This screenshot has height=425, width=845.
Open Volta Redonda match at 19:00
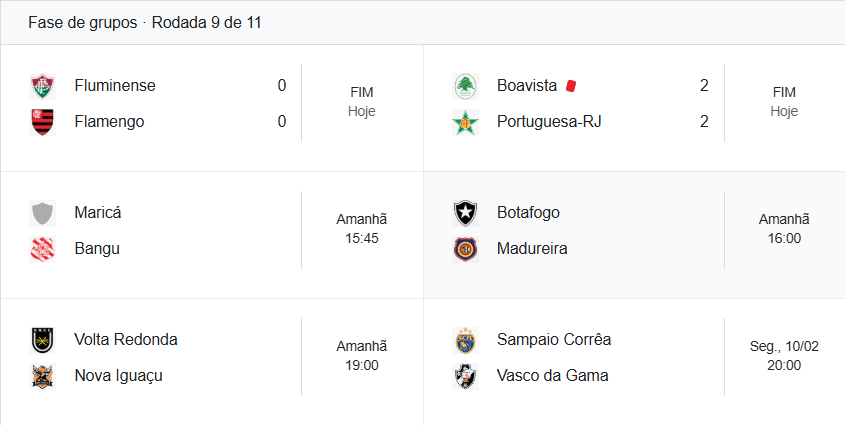(361, 366)
